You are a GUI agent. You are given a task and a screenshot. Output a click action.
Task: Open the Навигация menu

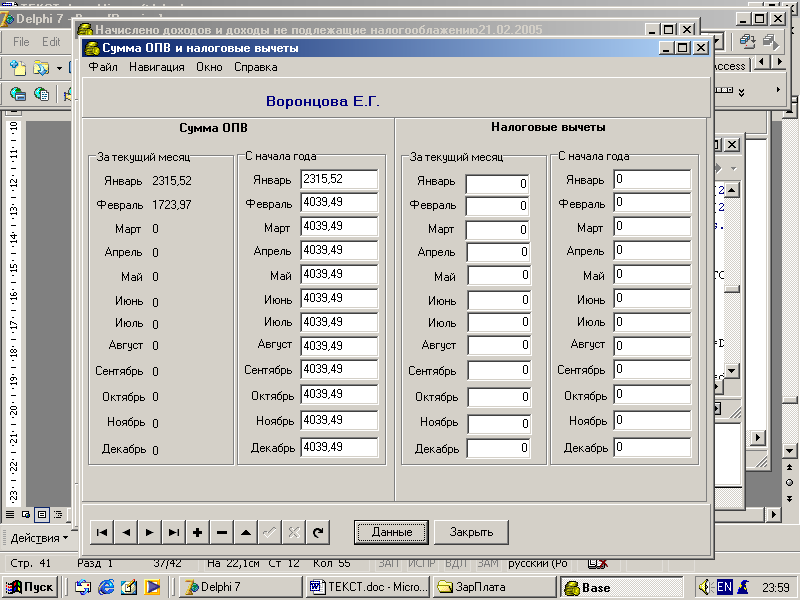click(x=156, y=67)
